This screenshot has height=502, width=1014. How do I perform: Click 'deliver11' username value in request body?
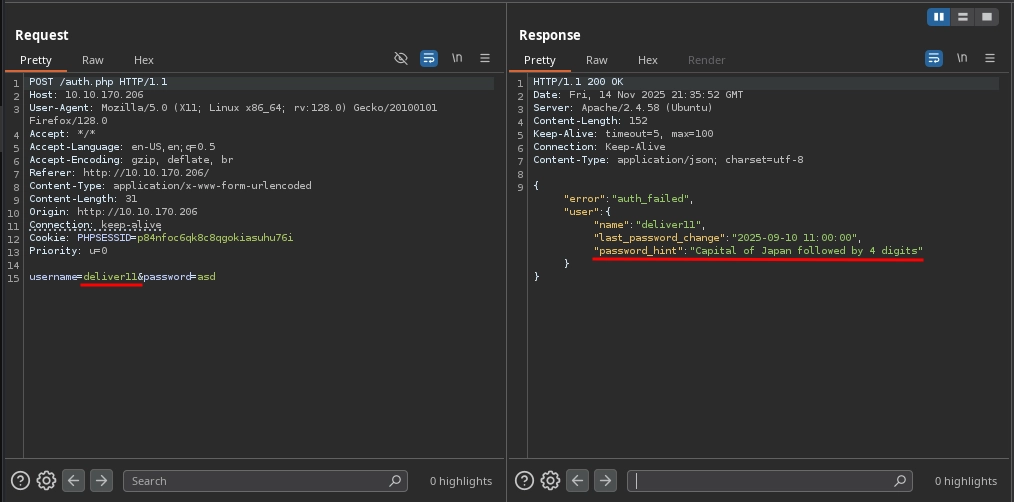point(110,277)
